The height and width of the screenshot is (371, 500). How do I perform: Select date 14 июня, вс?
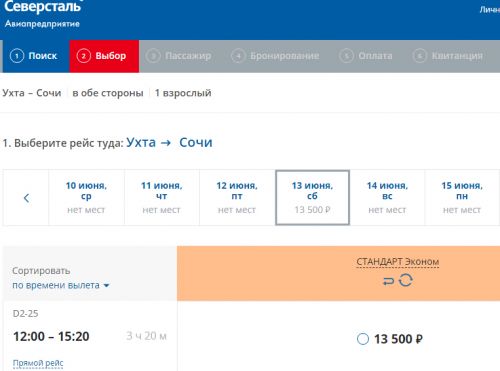387,198
